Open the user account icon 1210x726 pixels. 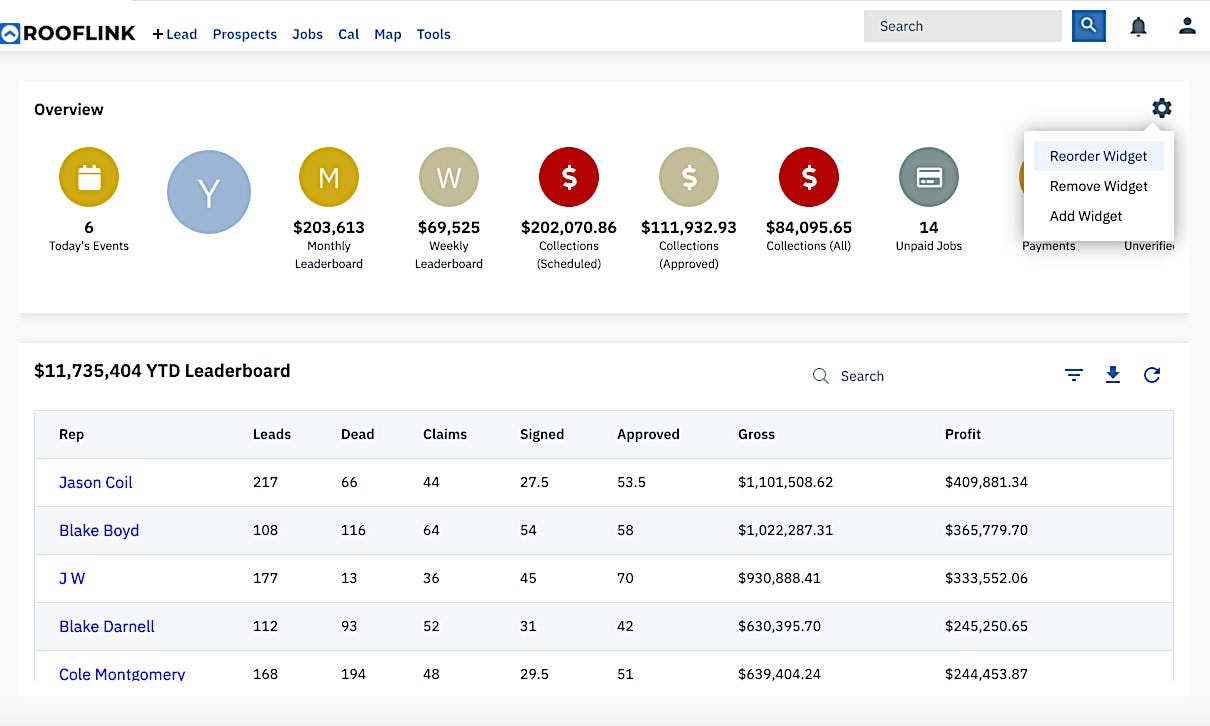(x=1187, y=26)
